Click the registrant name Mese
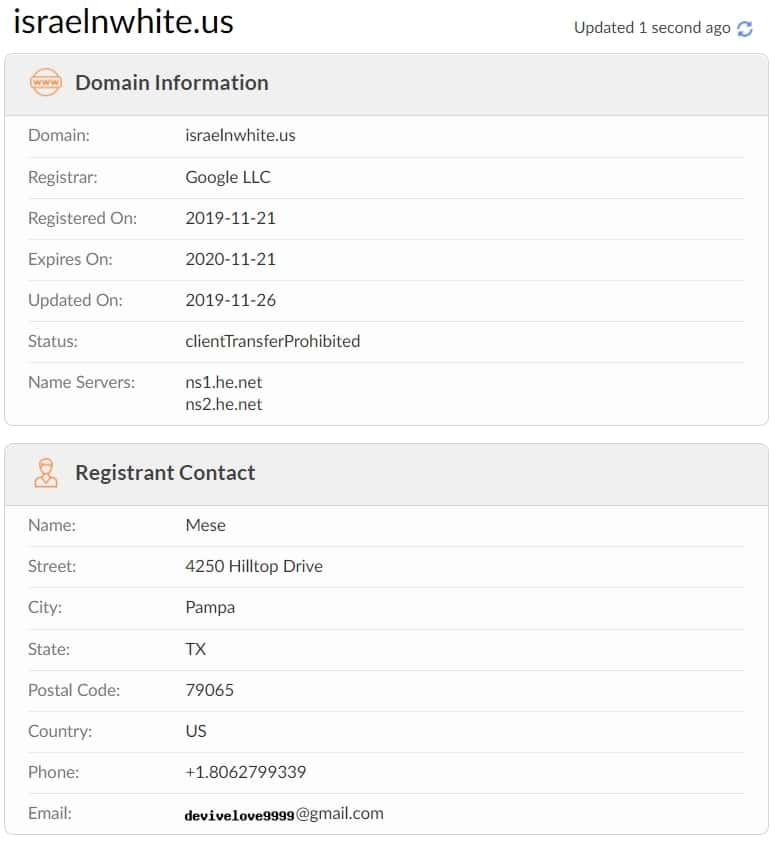The image size is (778, 843). [205, 525]
